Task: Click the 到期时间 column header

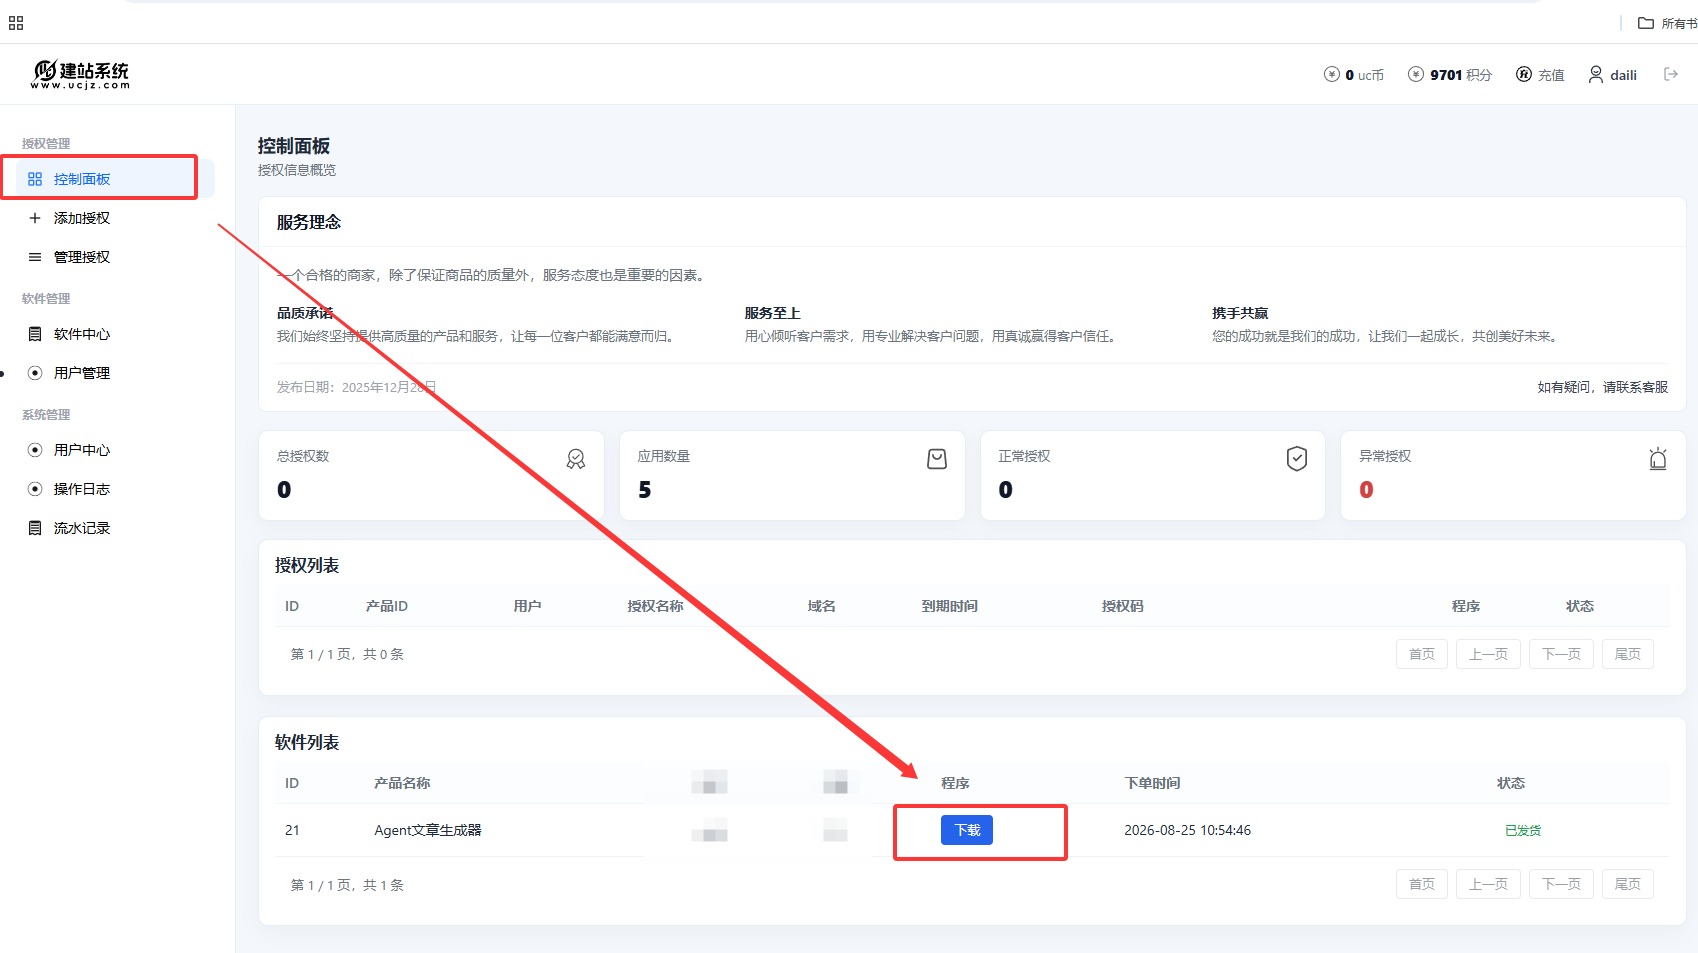Action: click(950, 606)
